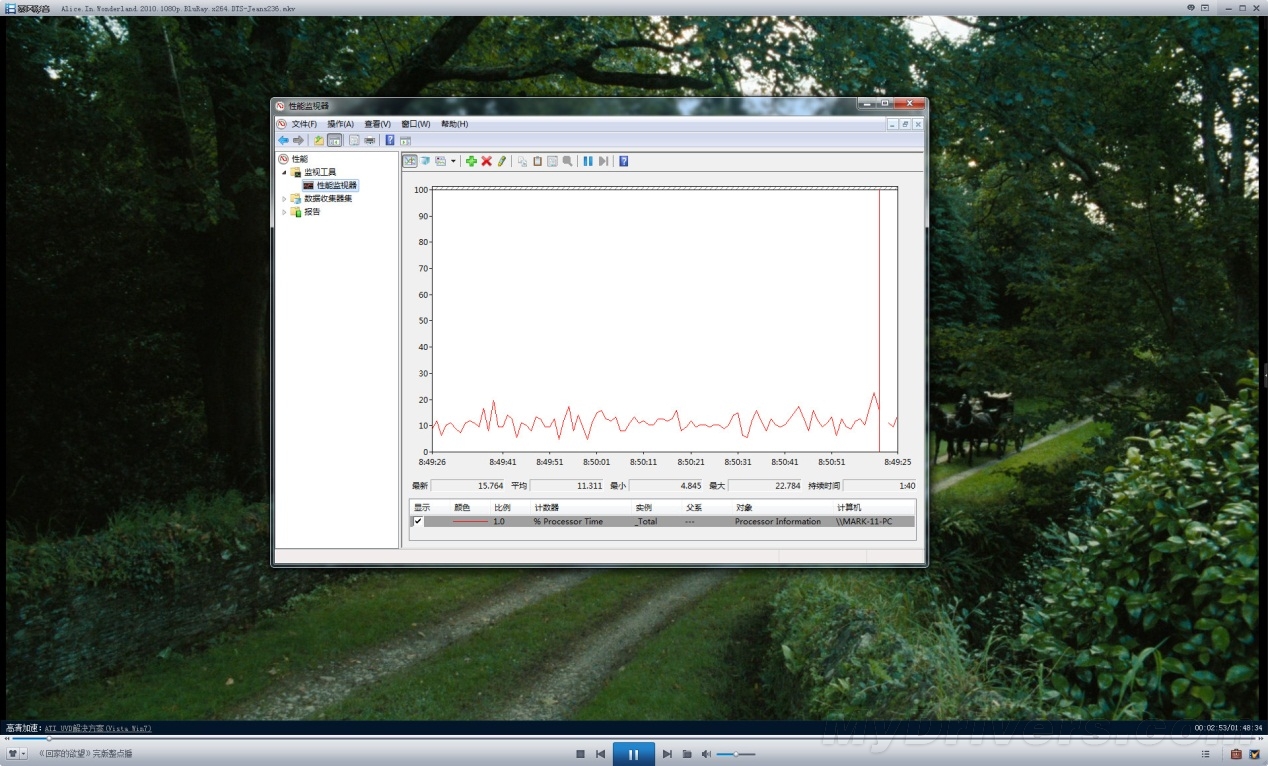This screenshot has height=766, width=1268.
Task: Click the blue help icon in graph toolbar
Action: (x=623, y=161)
